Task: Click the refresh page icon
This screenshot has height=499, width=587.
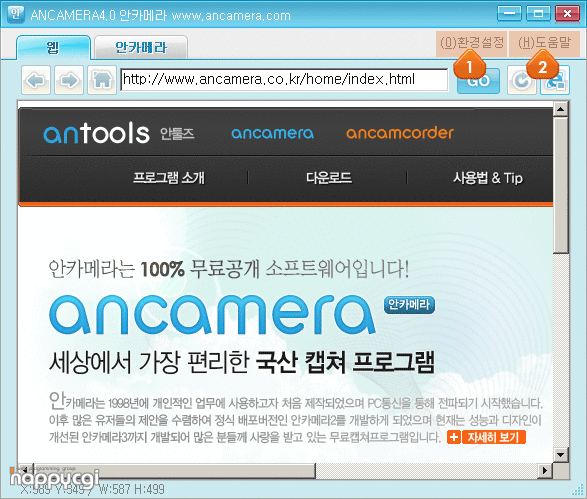Action: click(x=522, y=80)
